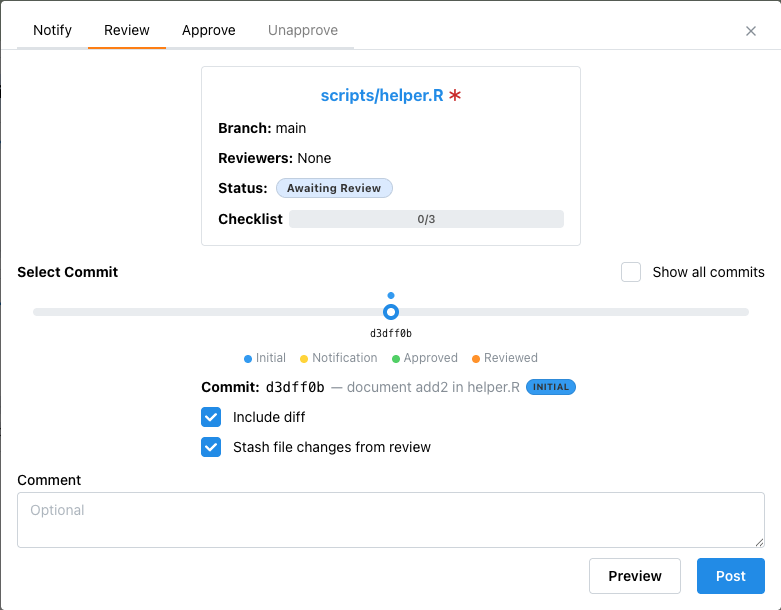Click the blue Initial legend dot
The height and width of the screenshot is (610, 781).
tap(248, 358)
